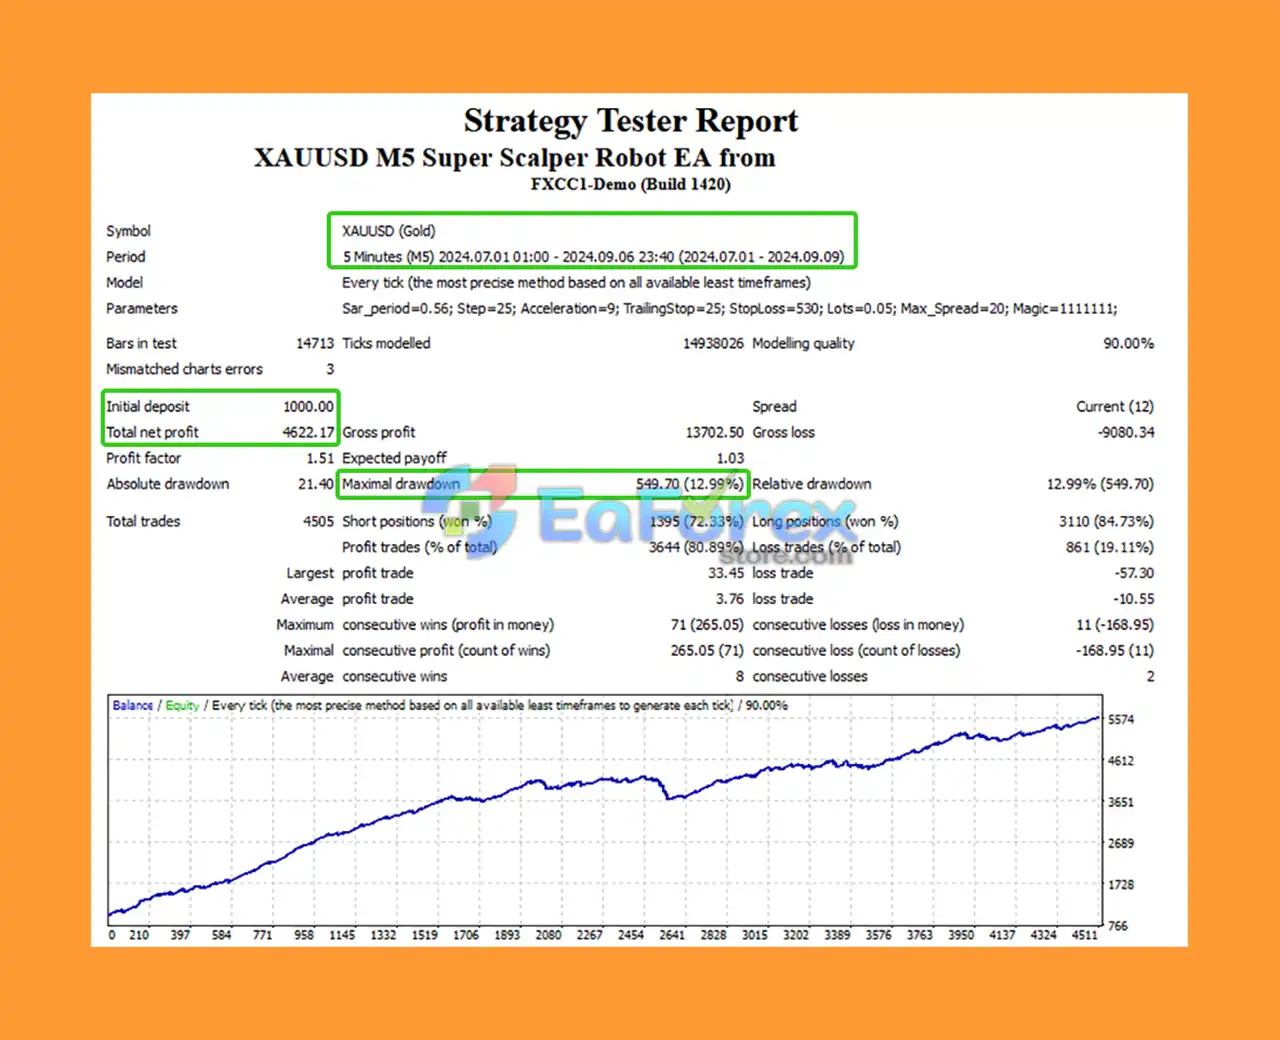Select the spread value "Current (12)"
The height and width of the screenshot is (1040, 1280).
point(1115,407)
